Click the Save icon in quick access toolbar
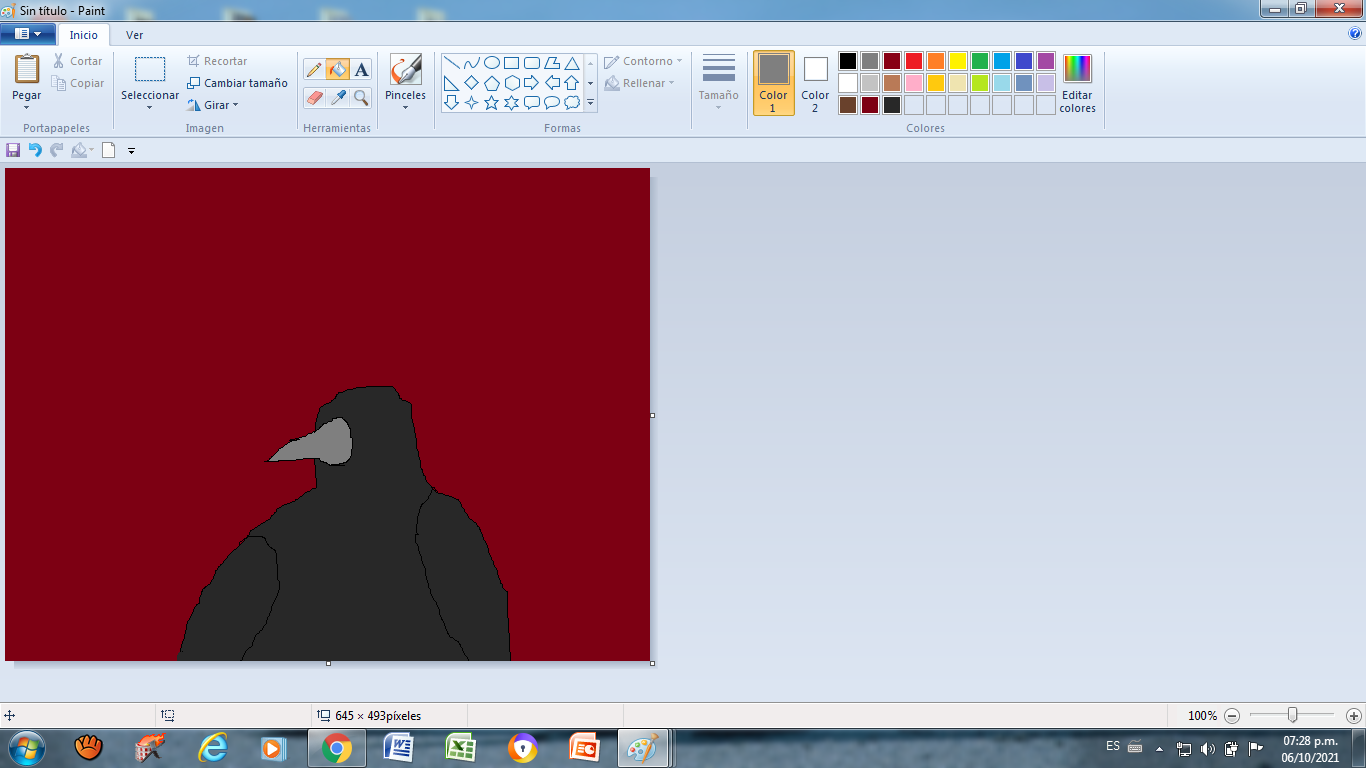This screenshot has height=768, width=1366. pos(13,150)
